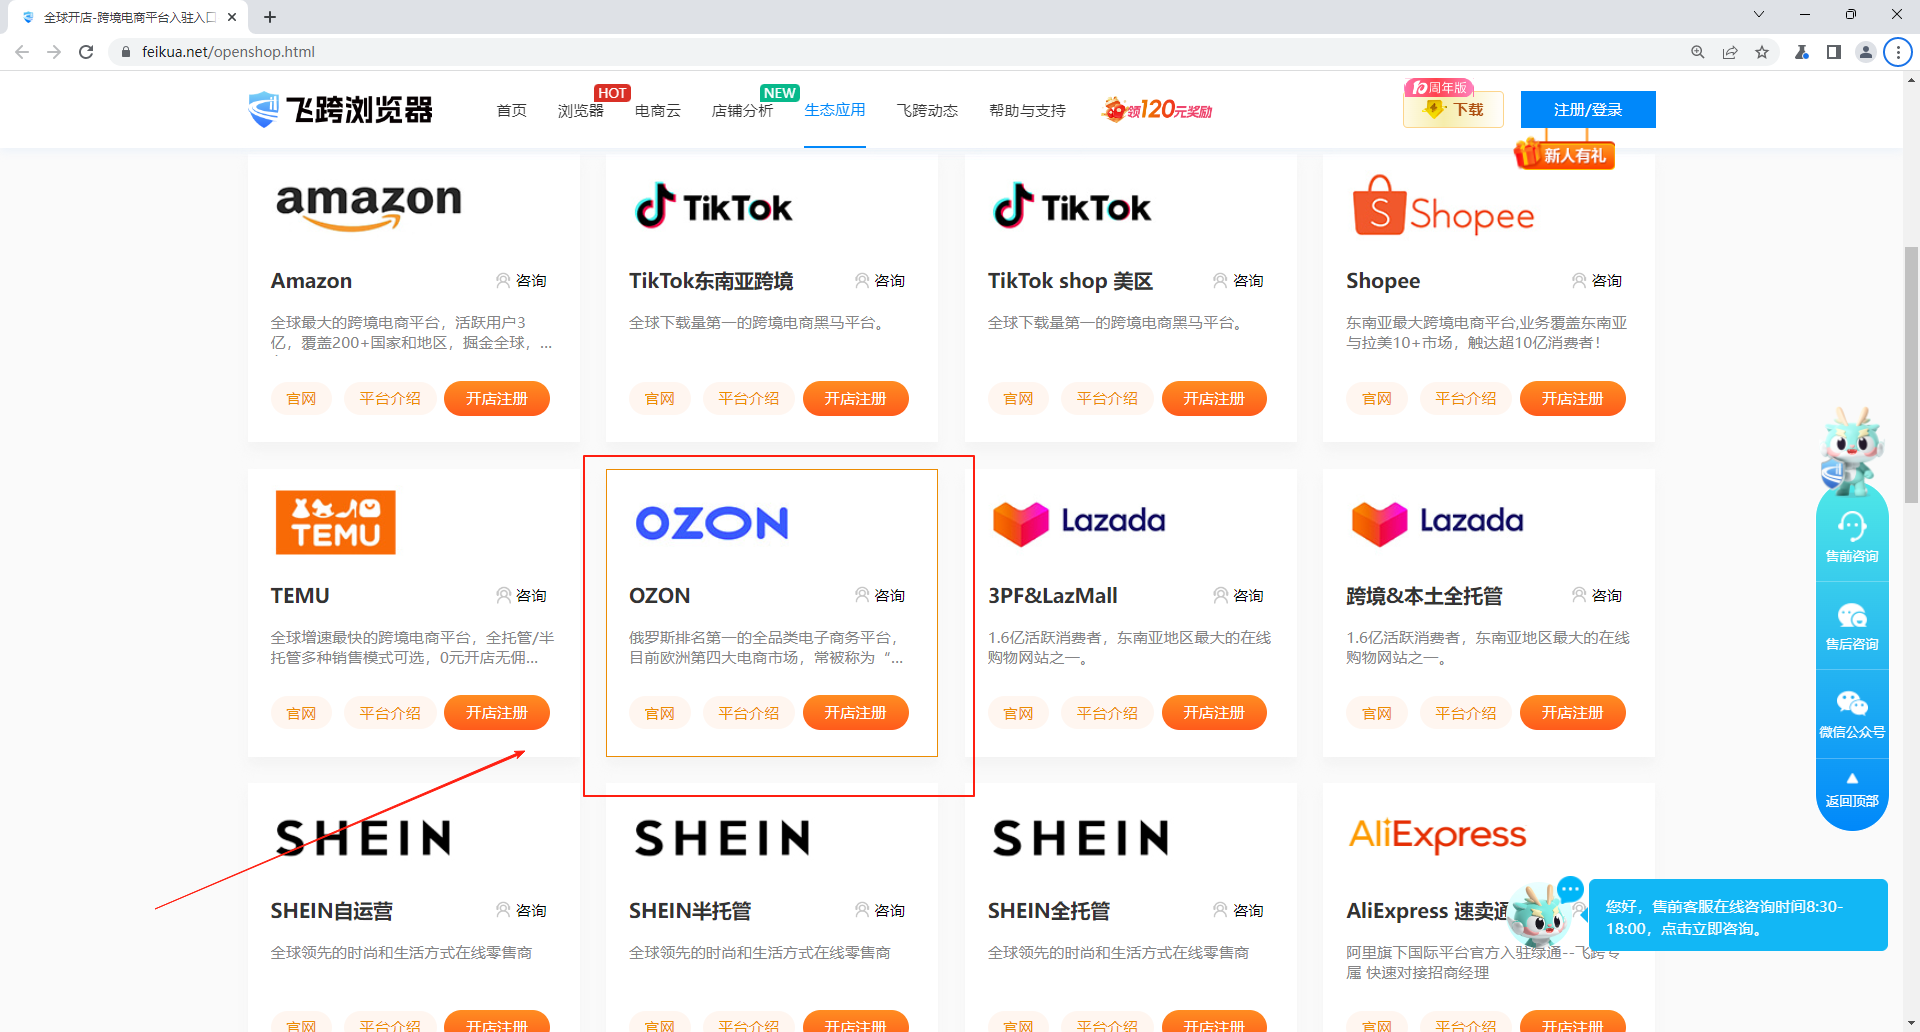1920x1032 pixels.
Task: Click the share page icon
Action: 1730,52
